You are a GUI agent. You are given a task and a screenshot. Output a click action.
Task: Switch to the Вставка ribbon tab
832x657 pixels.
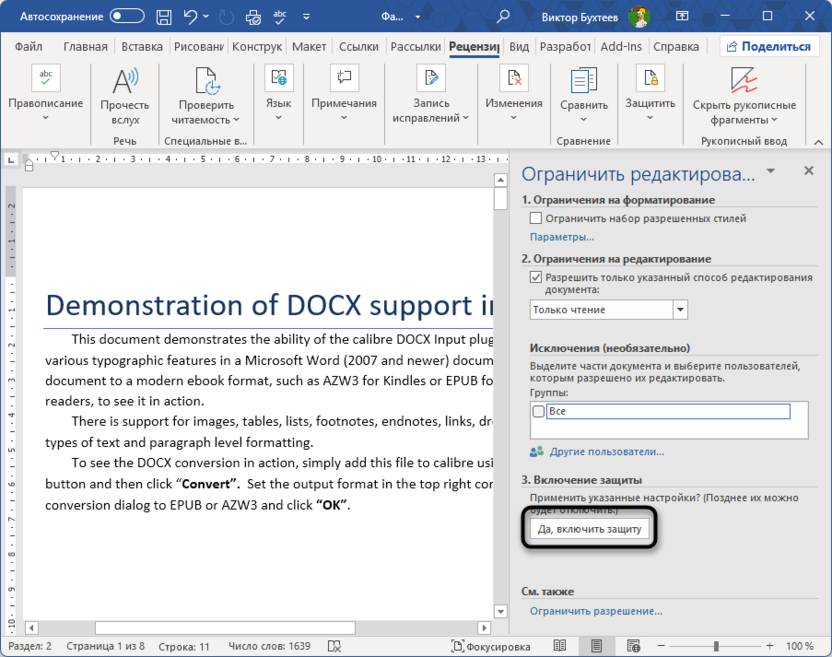tap(140, 45)
